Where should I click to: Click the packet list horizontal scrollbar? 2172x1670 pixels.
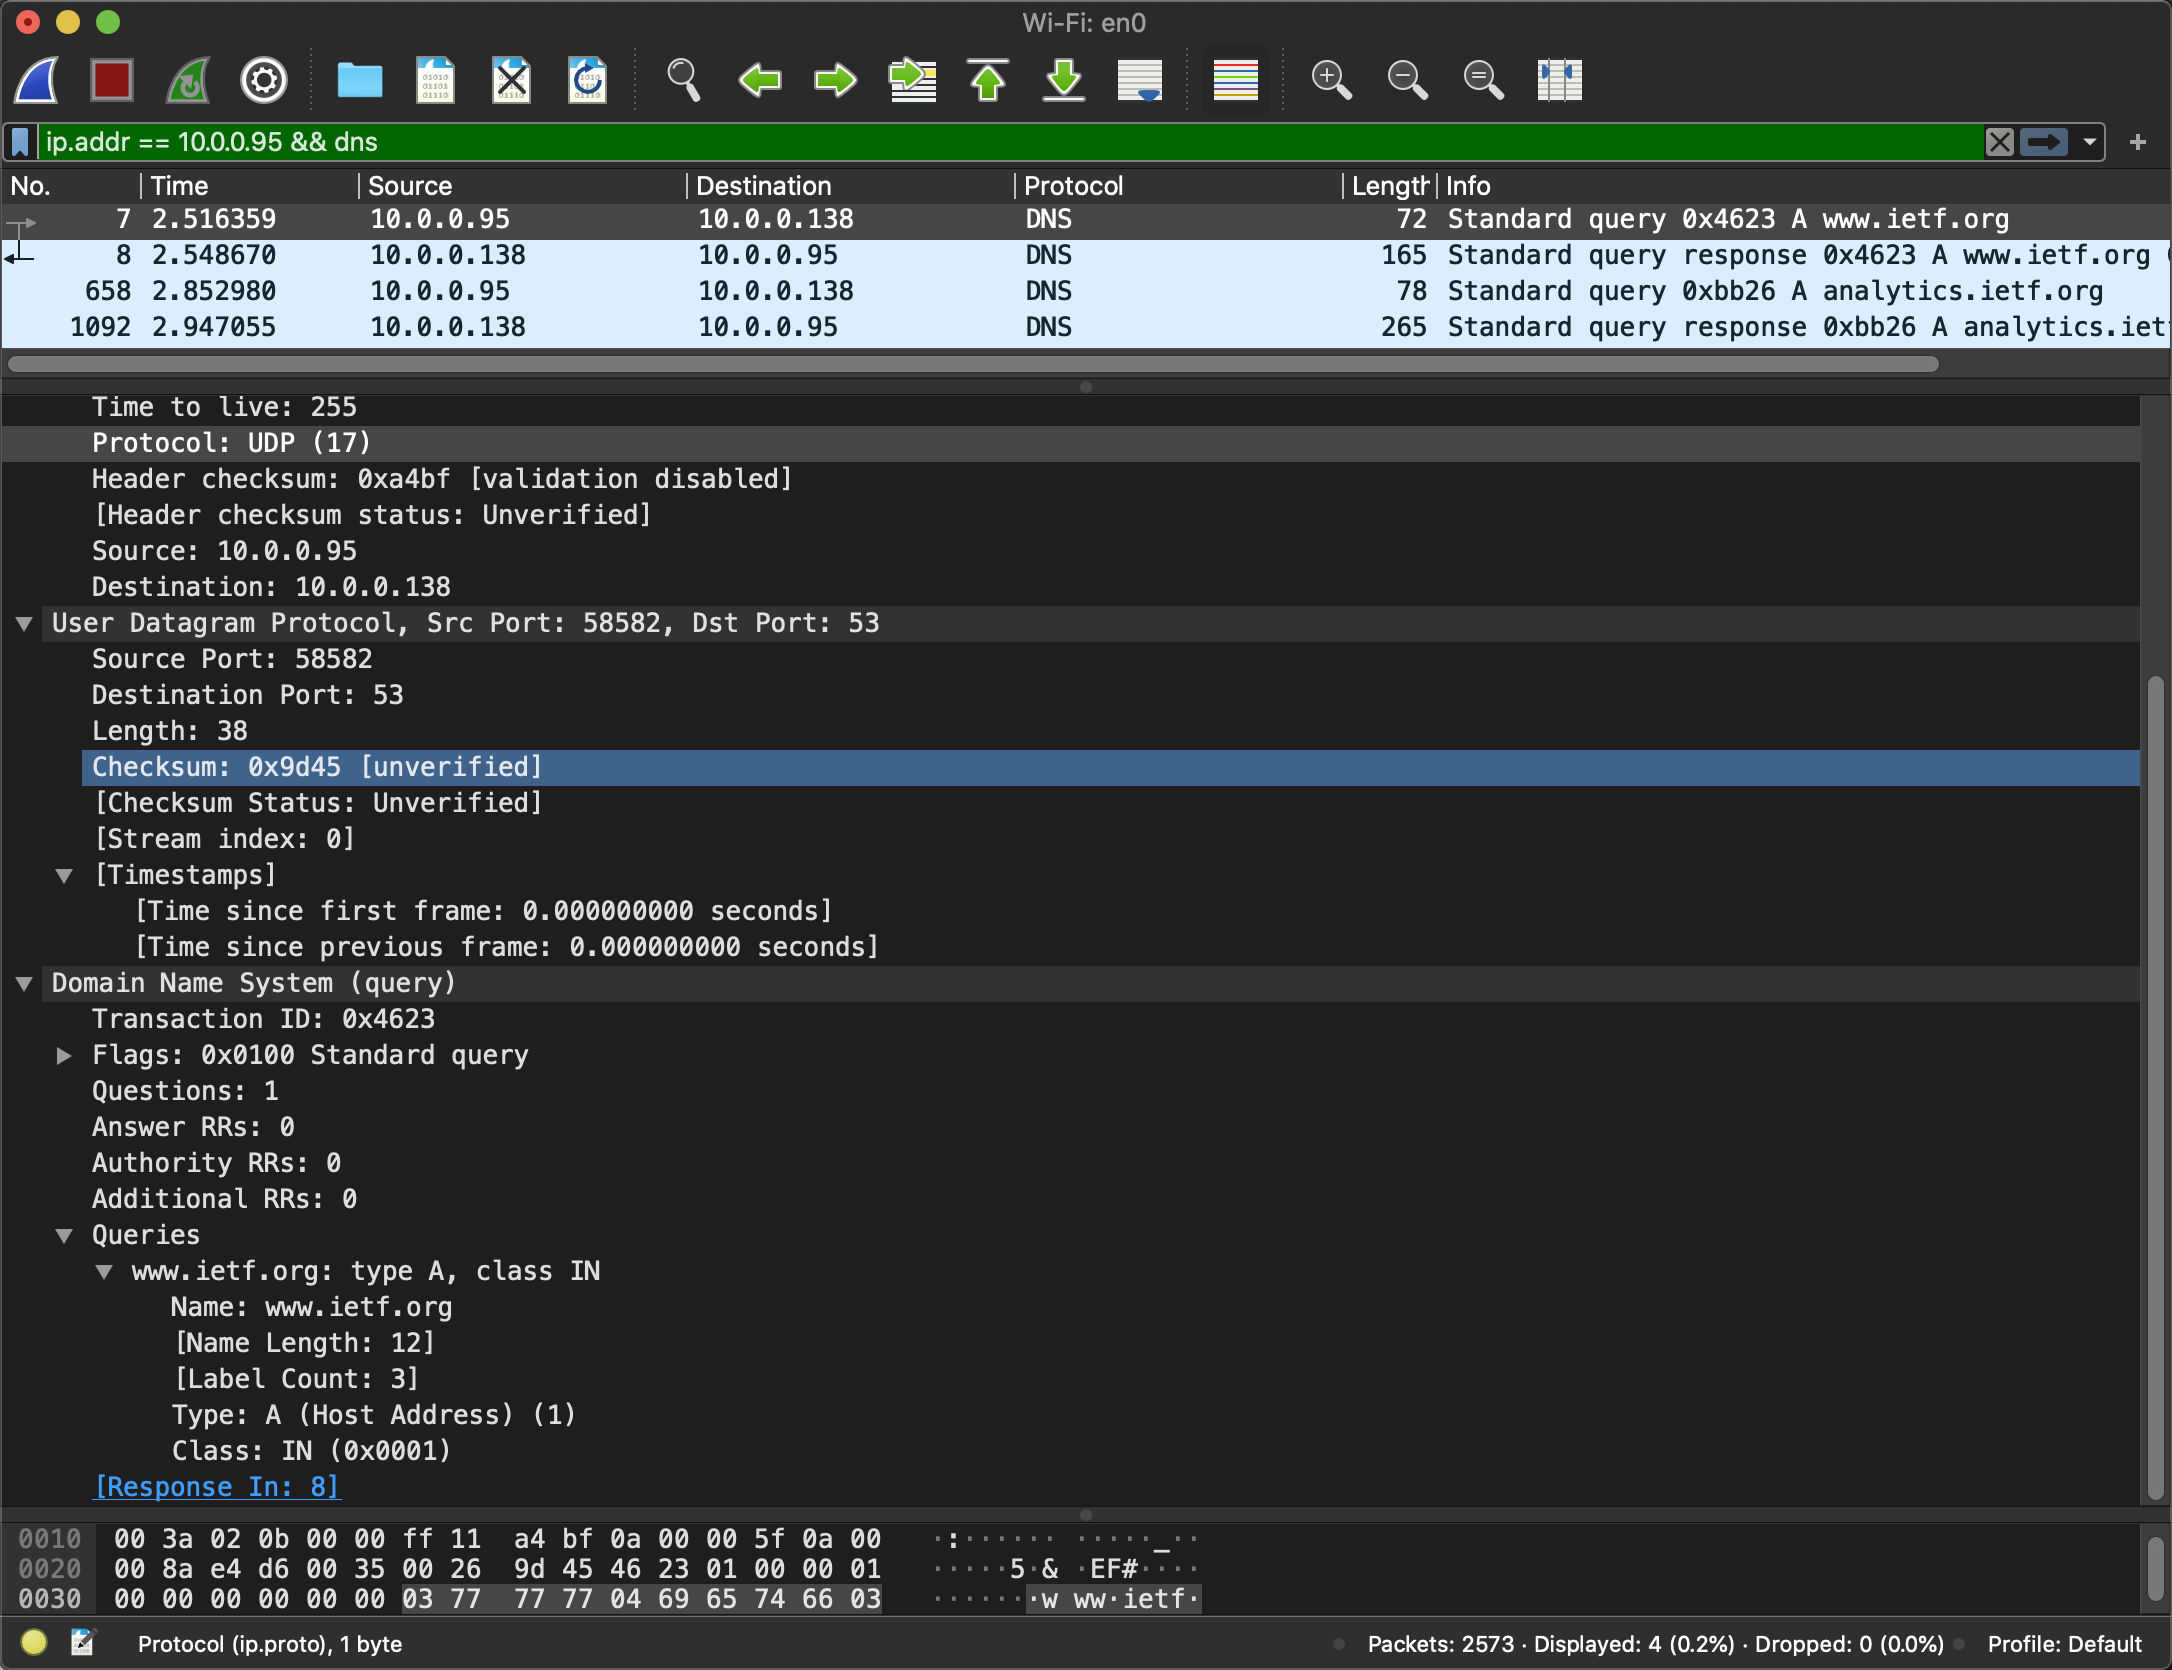[972, 365]
